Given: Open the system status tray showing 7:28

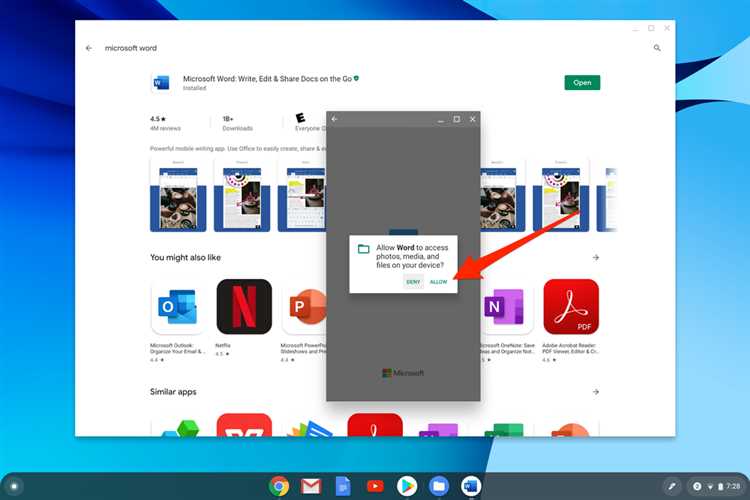Looking at the screenshot, I should tap(716, 486).
